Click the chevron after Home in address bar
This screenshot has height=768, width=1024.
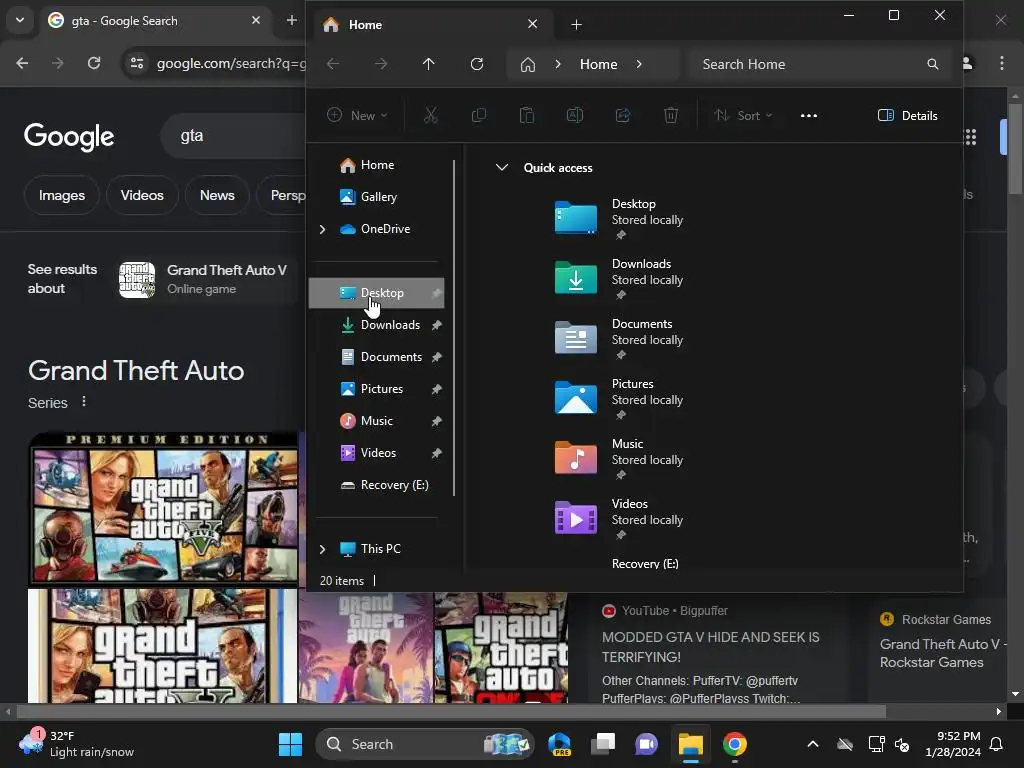pos(639,64)
